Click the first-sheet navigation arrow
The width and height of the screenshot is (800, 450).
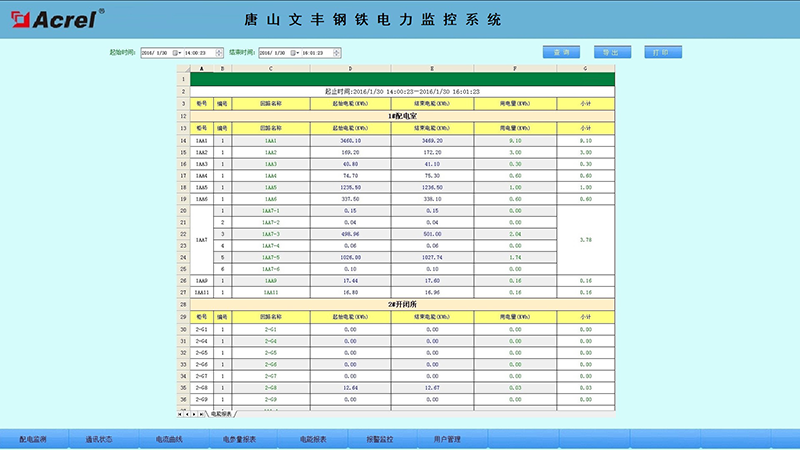click(x=181, y=413)
